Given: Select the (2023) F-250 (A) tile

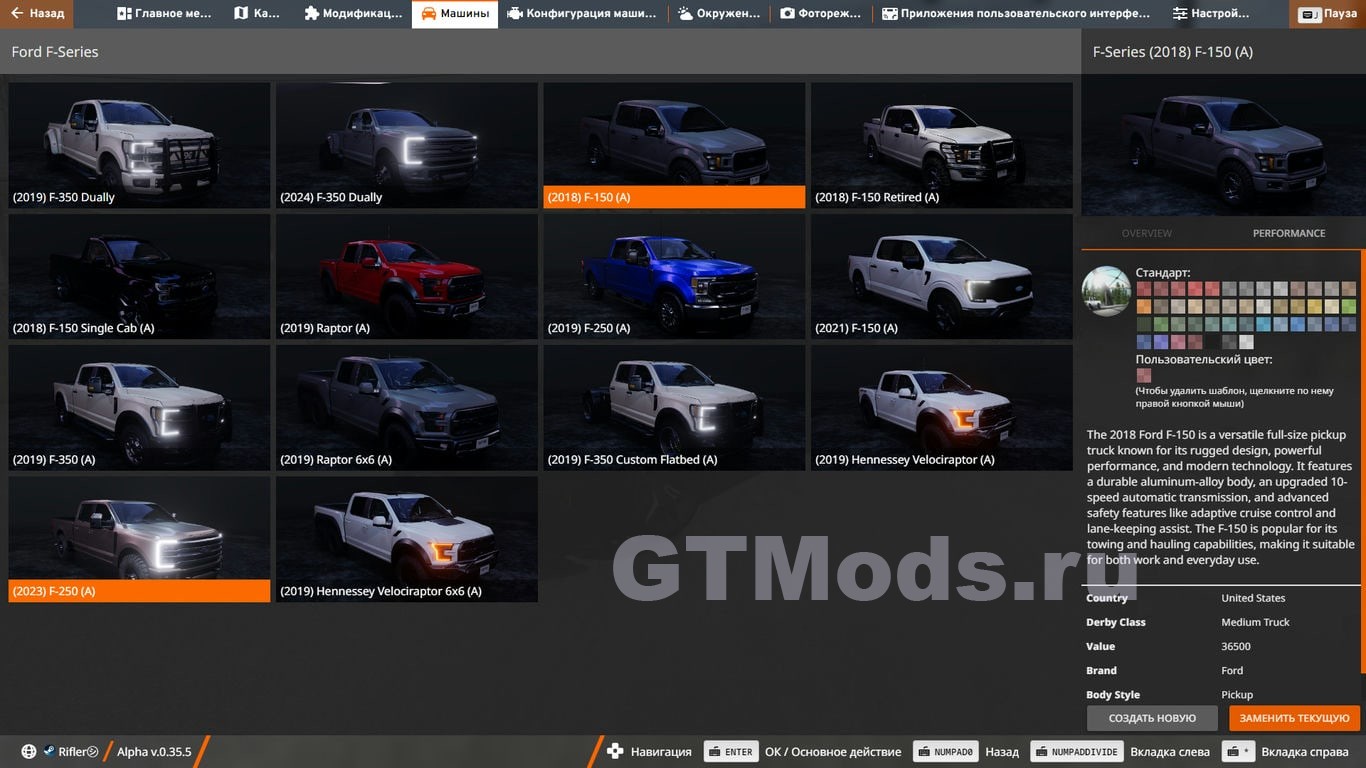Looking at the screenshot, I should pos(139,539).
